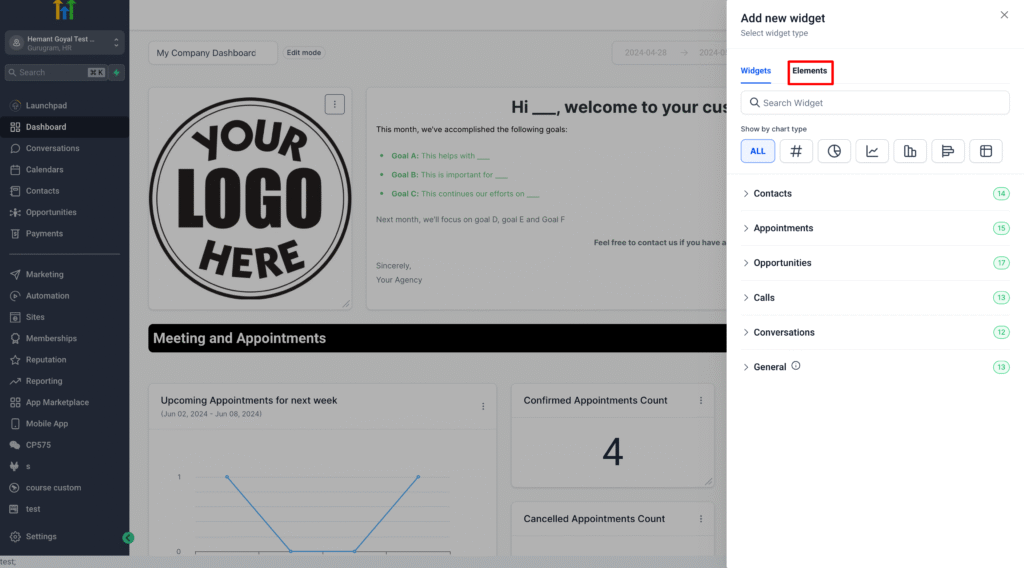Screen dimensions: 1024x568
Task: Filter widgets by pie chart type
Action: (x=834, y=151)
